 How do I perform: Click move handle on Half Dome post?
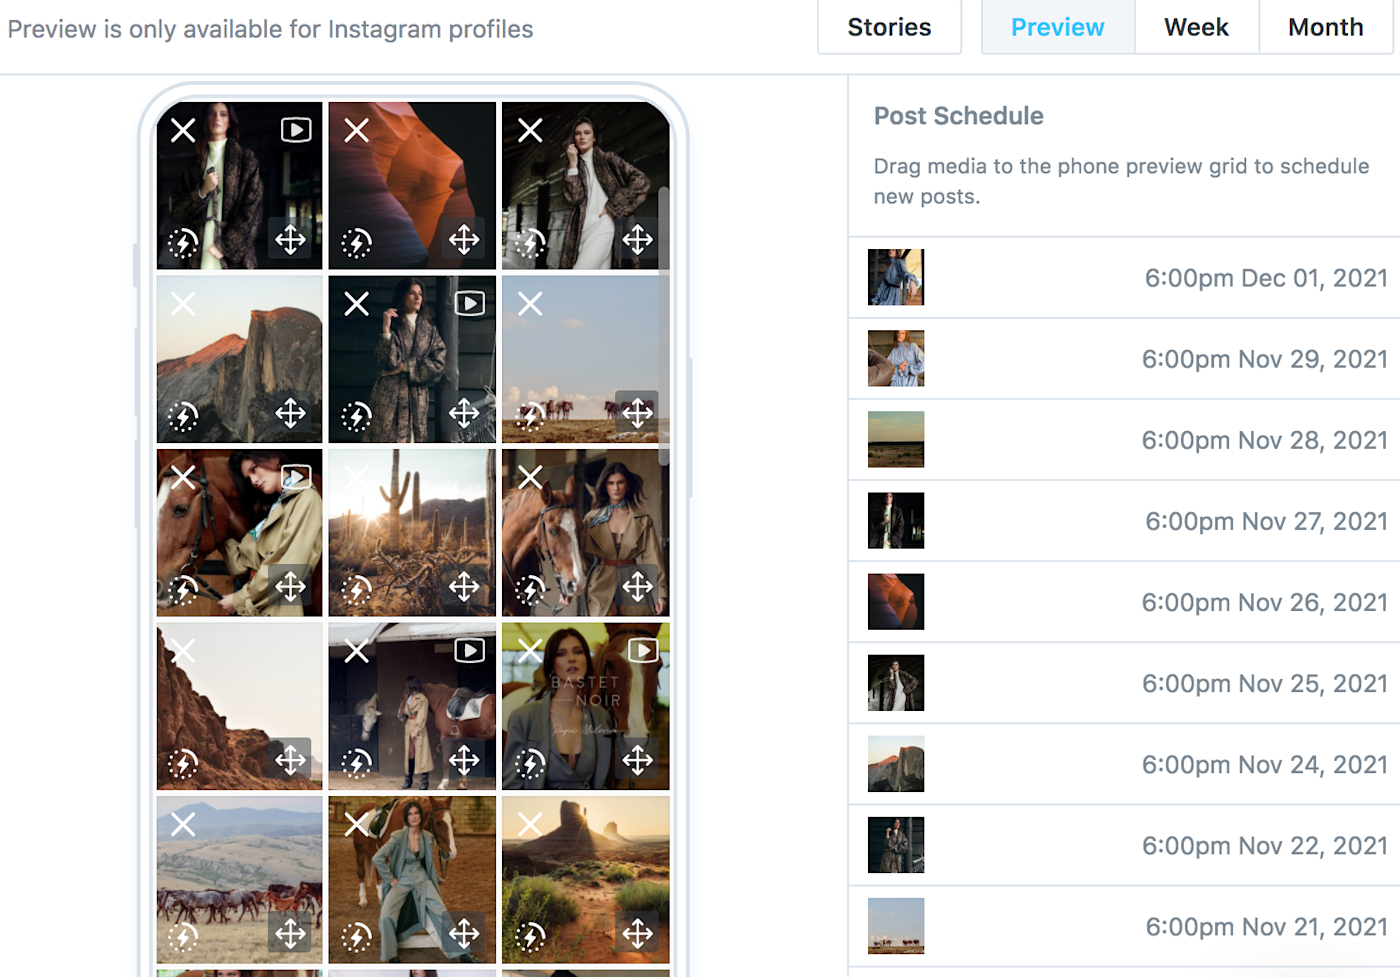(291, 413)
